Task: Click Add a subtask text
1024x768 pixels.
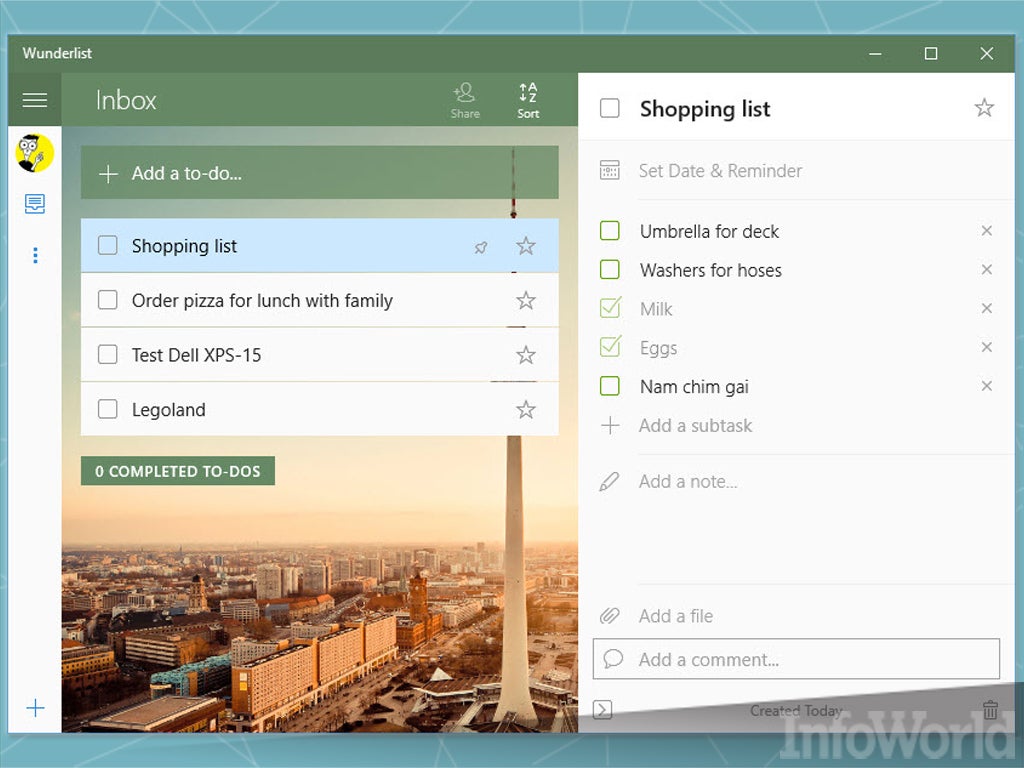Action: tap(696, 426)
